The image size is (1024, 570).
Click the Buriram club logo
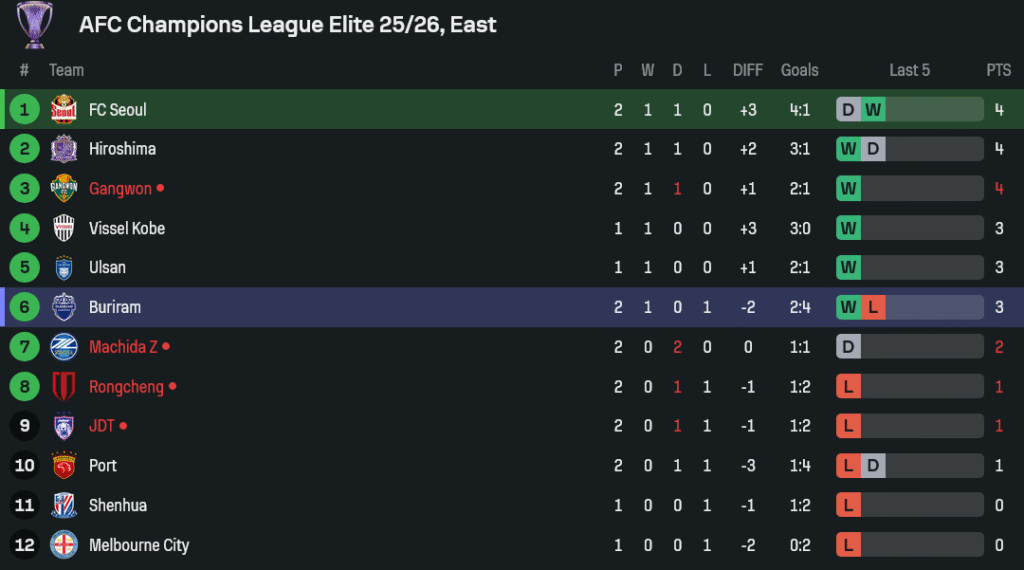point(63,307)
